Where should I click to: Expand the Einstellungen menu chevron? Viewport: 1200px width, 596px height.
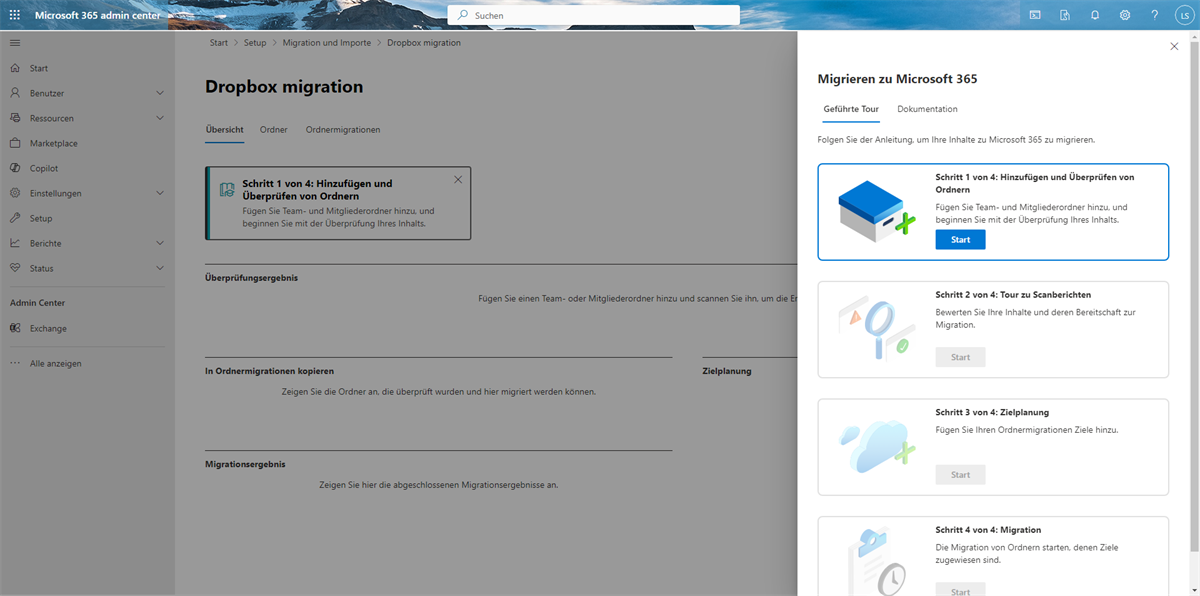coord(160,193)
